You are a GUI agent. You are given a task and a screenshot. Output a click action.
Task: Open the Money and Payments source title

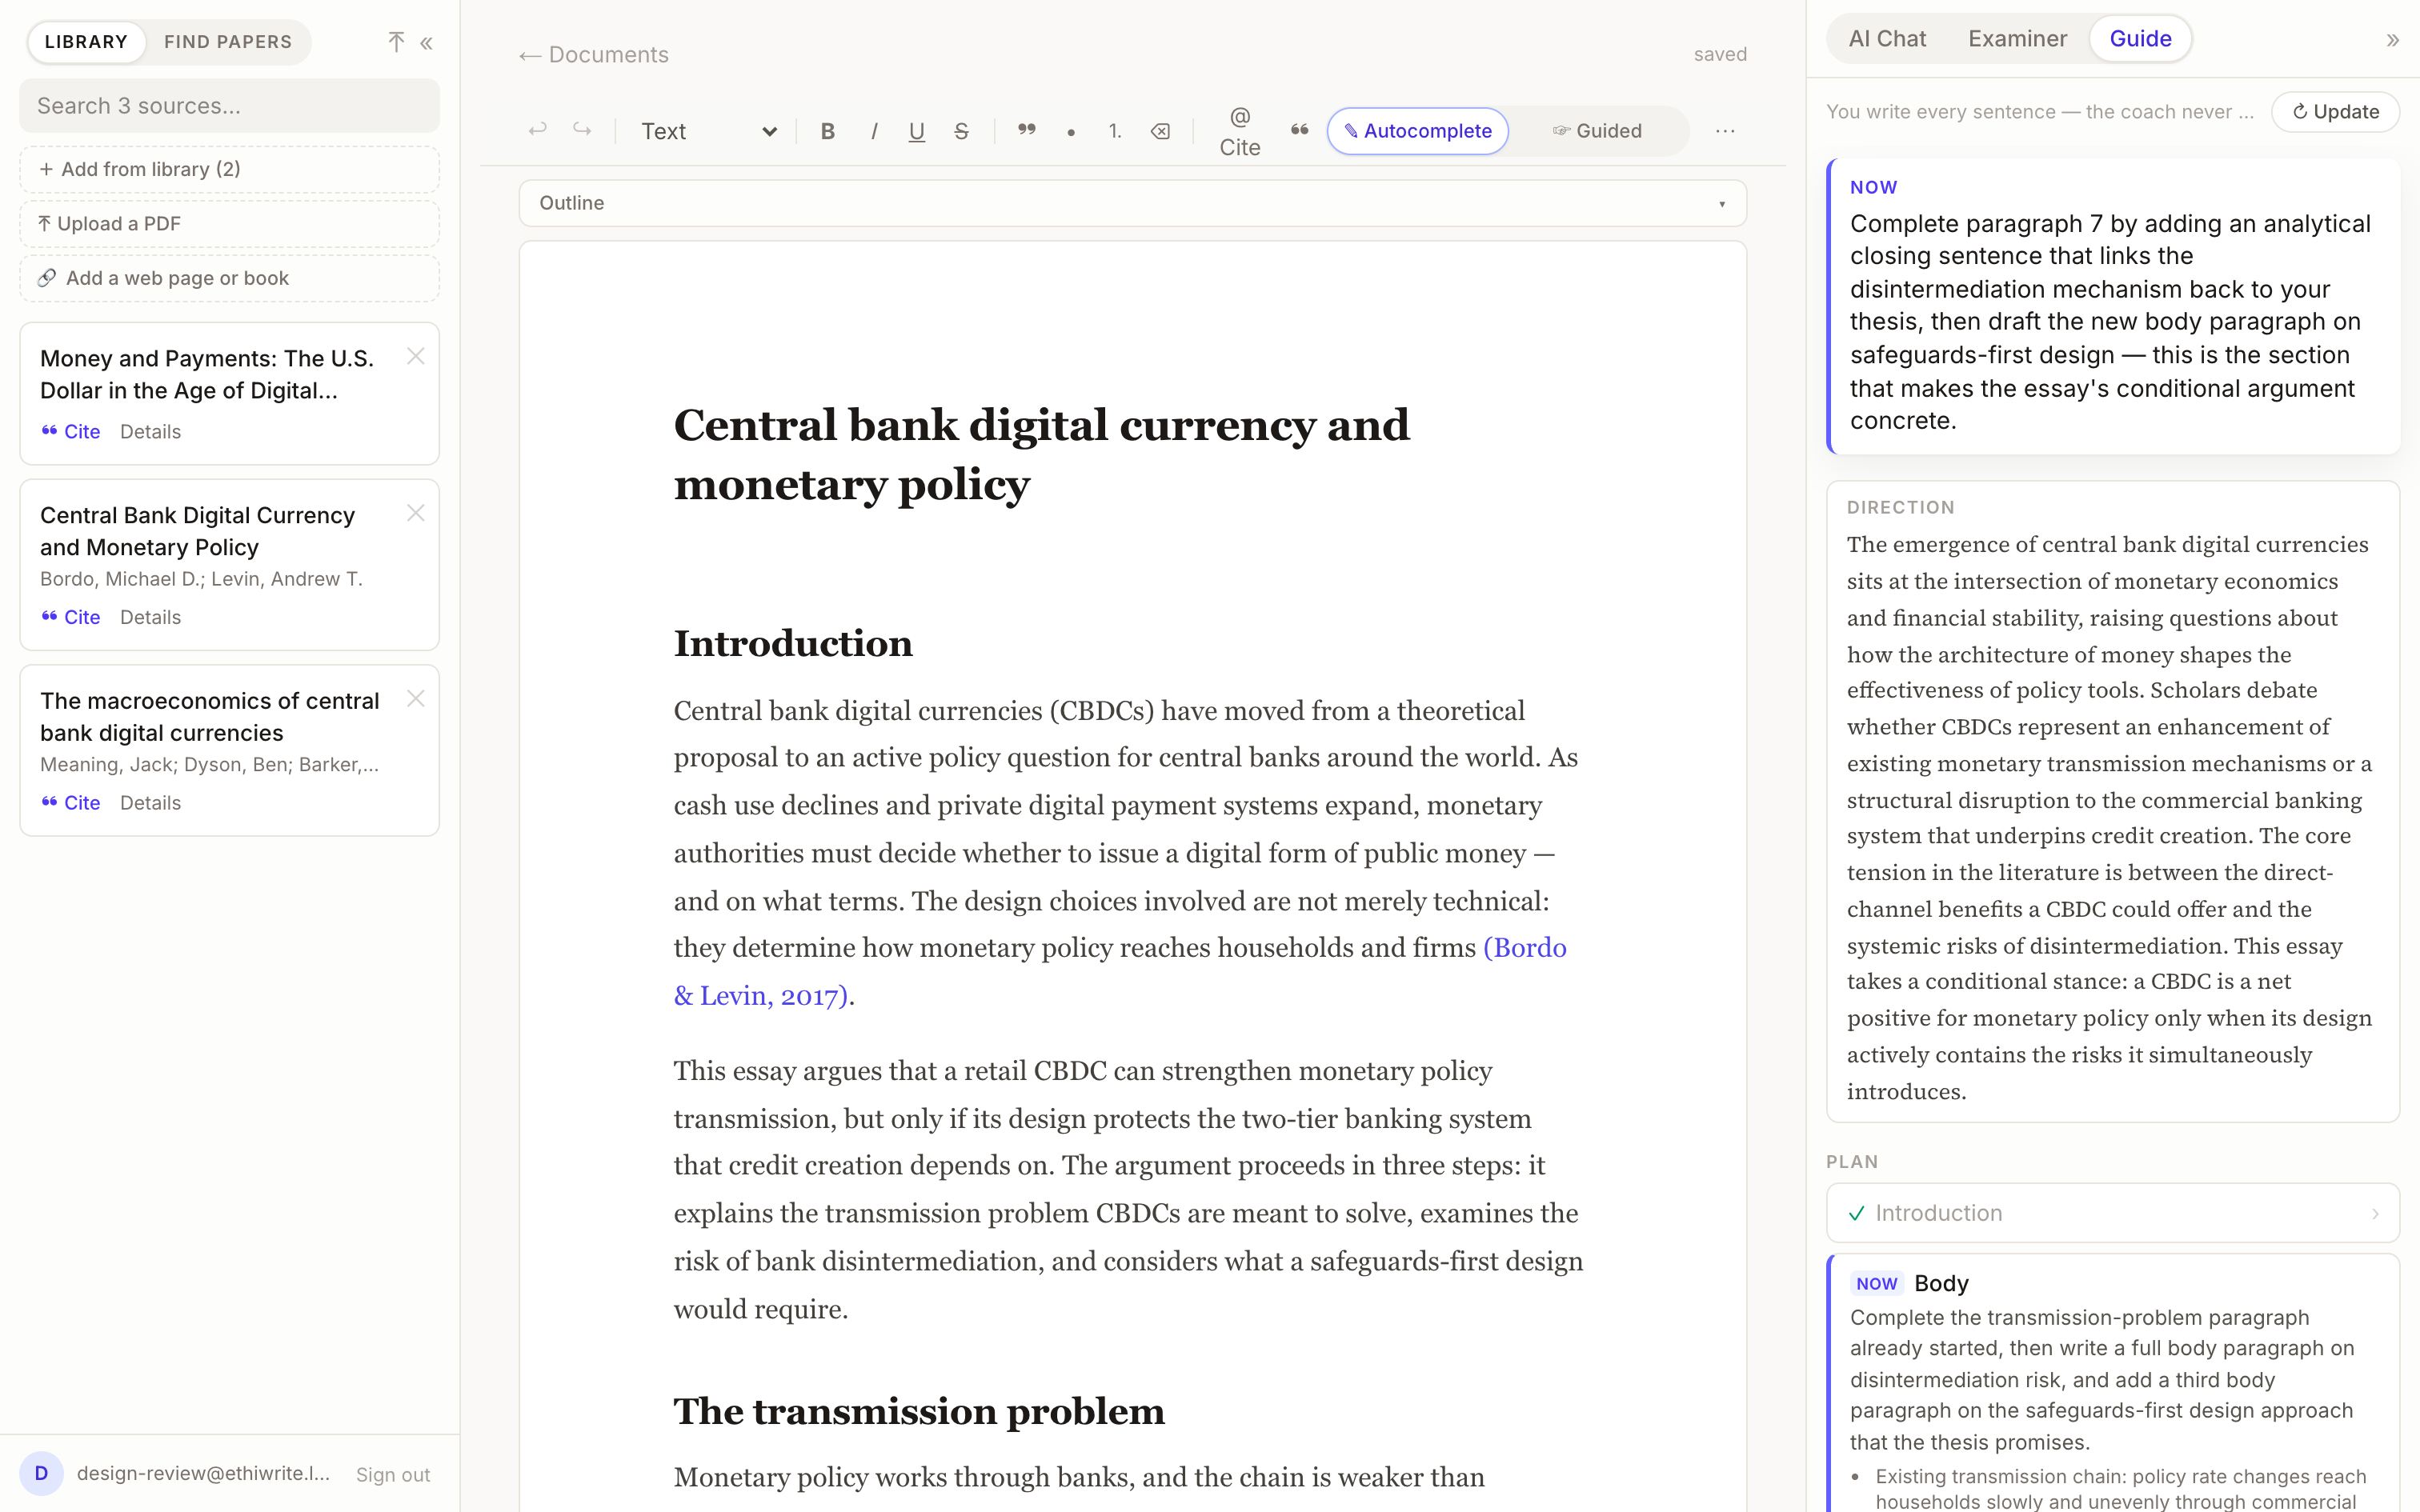pyautogui.click(x=207, y=374)
